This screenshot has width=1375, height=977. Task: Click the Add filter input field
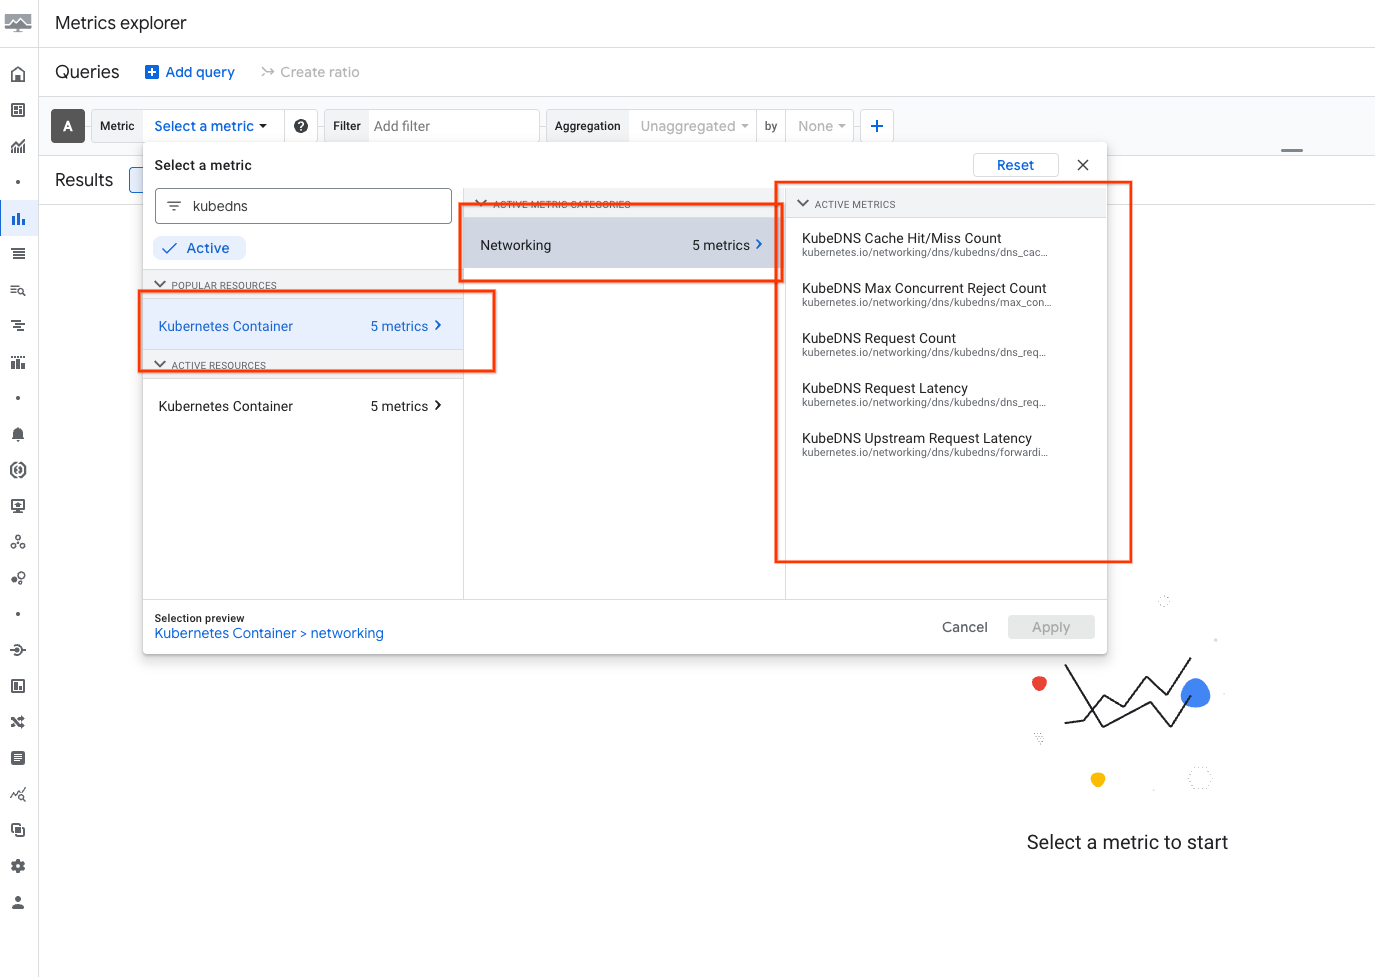(x=454, y=126)
